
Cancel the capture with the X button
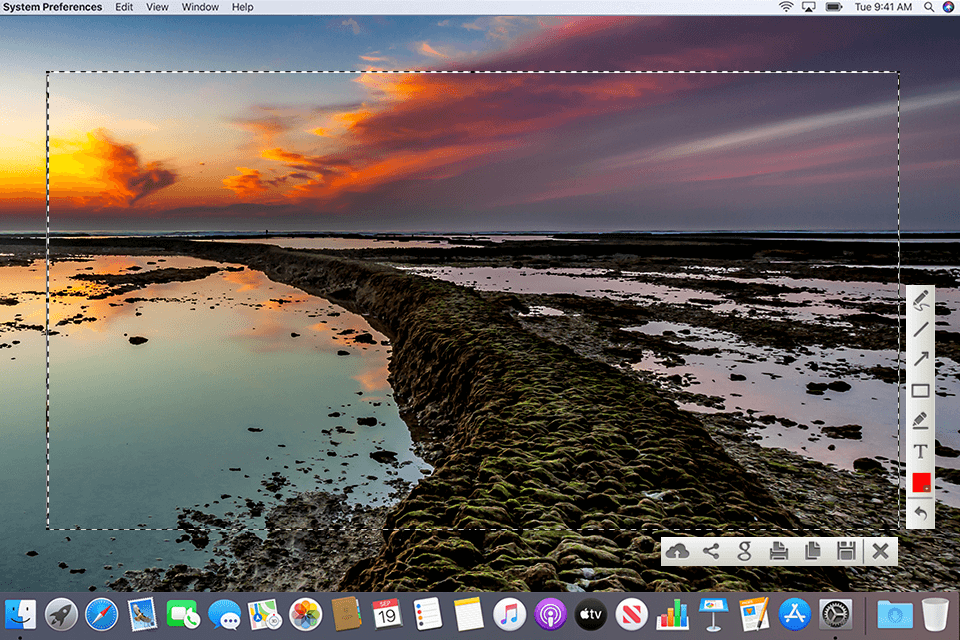[880, 550]
